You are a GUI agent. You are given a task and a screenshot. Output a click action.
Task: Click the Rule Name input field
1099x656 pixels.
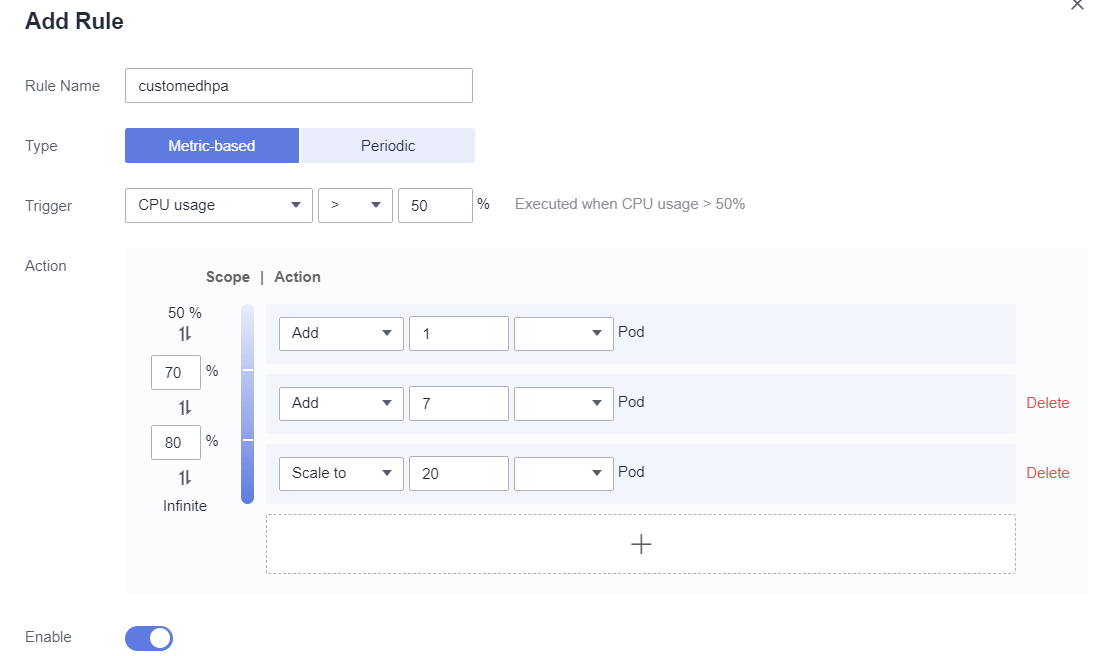(x=299, y=86)
